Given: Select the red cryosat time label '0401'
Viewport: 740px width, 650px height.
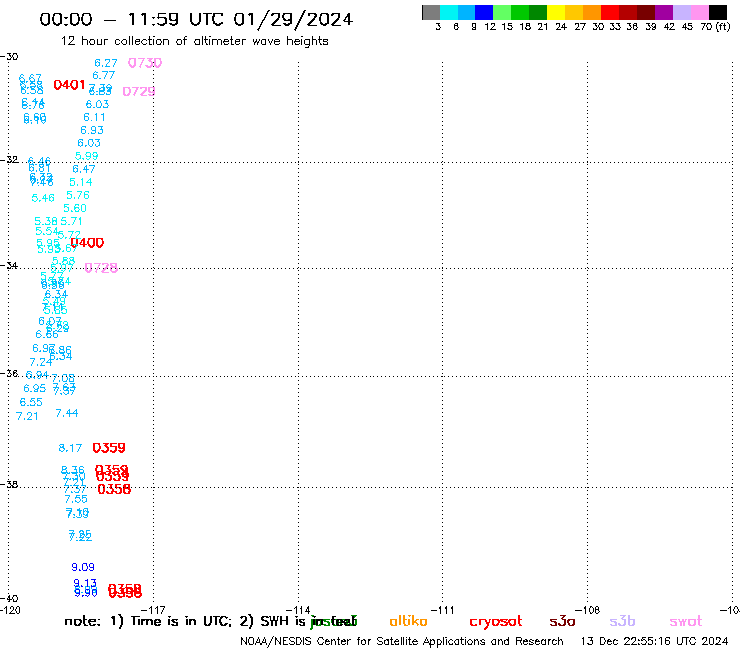Looking at the screenshot, I should (x=69, y=85).
